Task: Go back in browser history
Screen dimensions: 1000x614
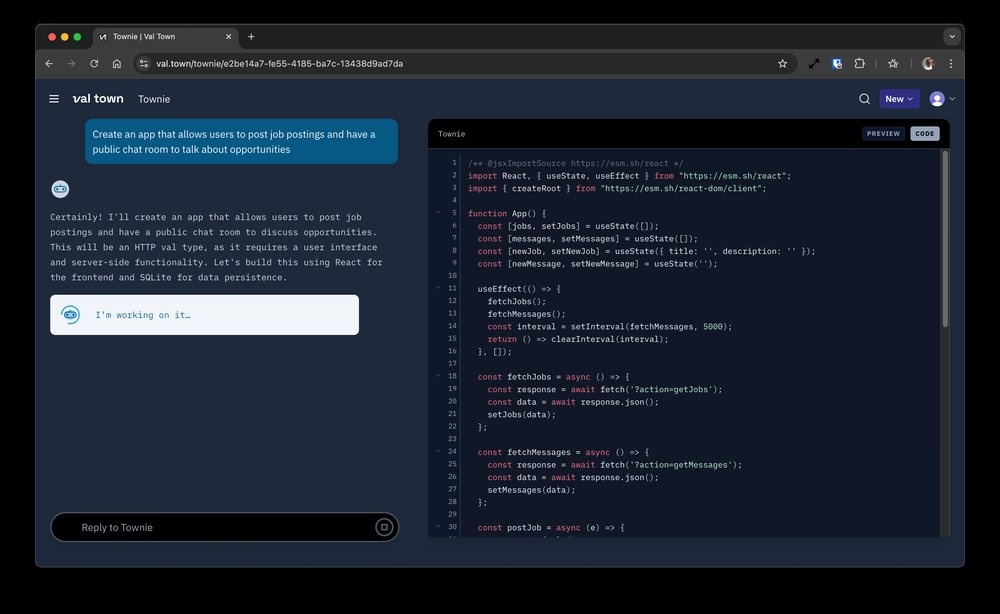Action: 49,64
